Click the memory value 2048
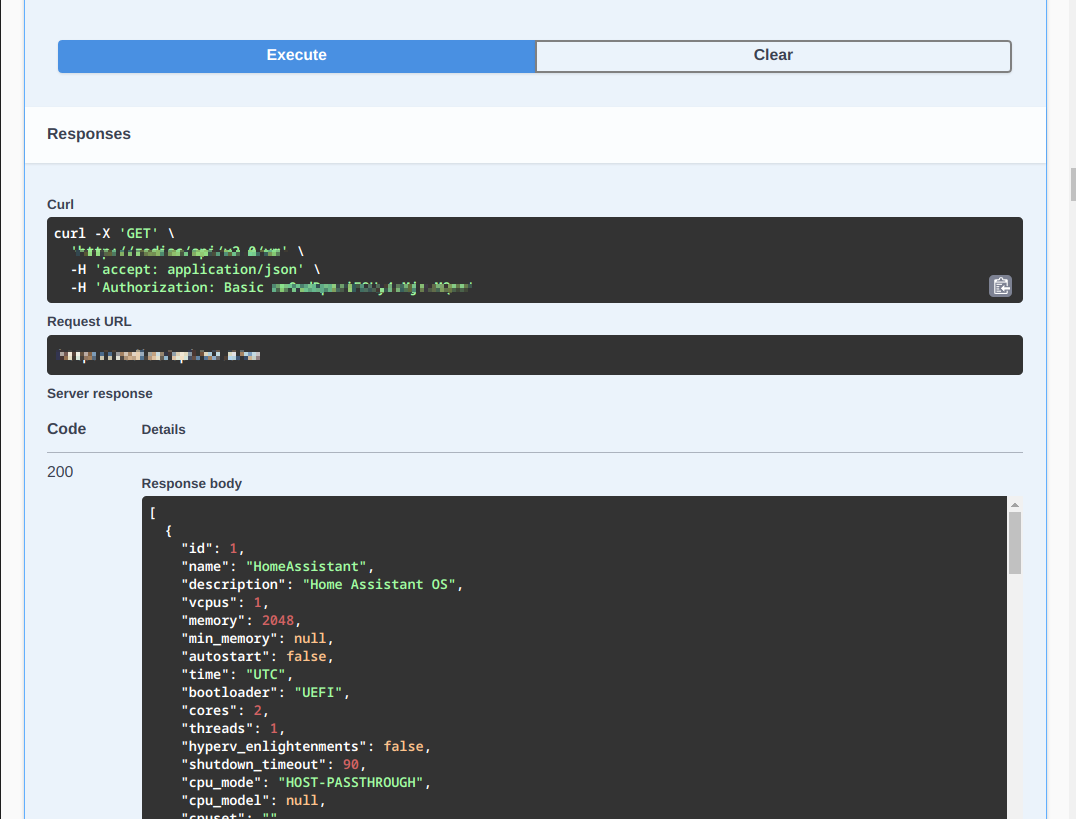Viewport: 1076px width, 819px height. [x=278, y=621]
